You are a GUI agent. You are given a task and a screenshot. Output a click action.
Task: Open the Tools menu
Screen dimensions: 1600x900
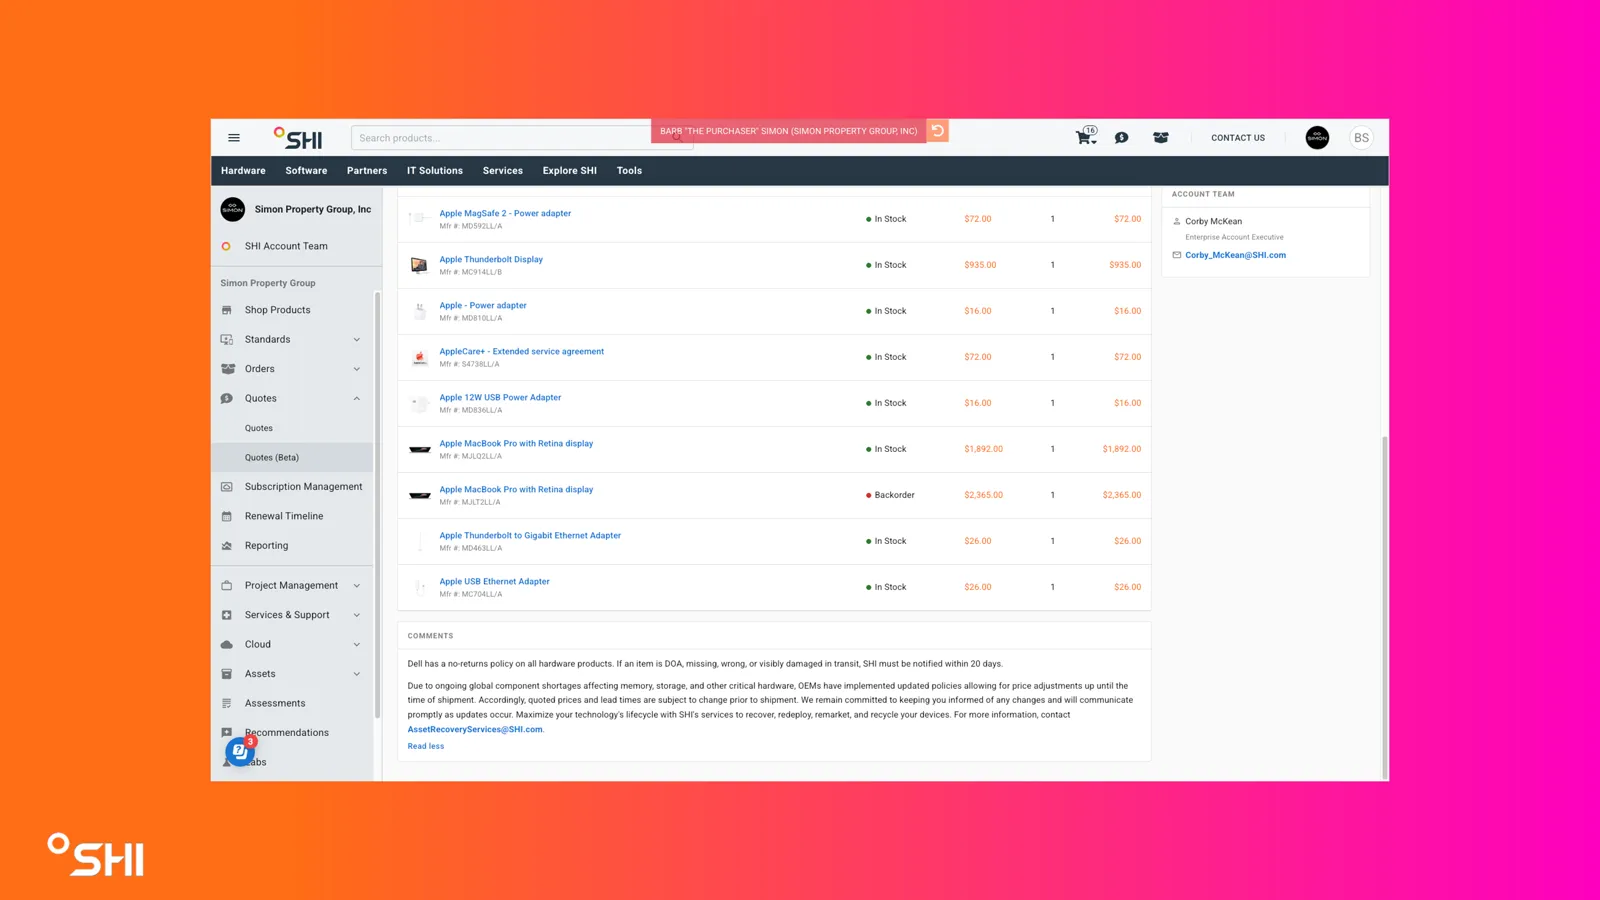coord(629,171)
